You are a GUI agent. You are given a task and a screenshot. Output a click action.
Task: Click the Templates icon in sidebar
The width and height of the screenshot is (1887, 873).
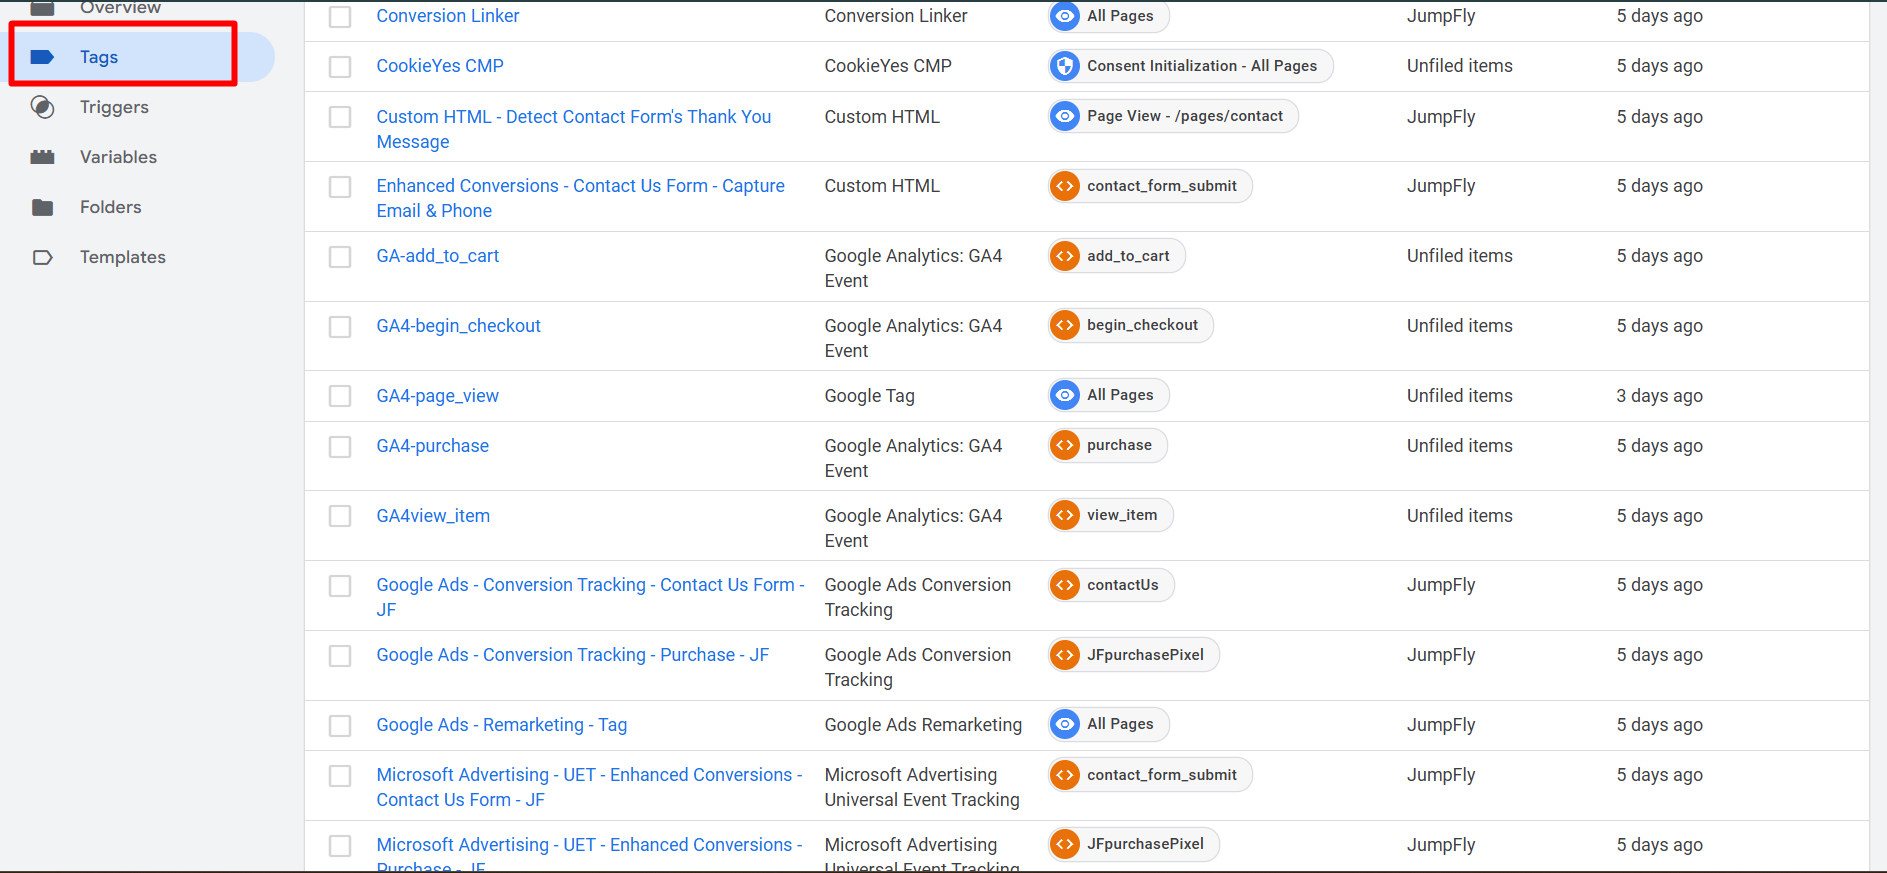click(42, 257)
